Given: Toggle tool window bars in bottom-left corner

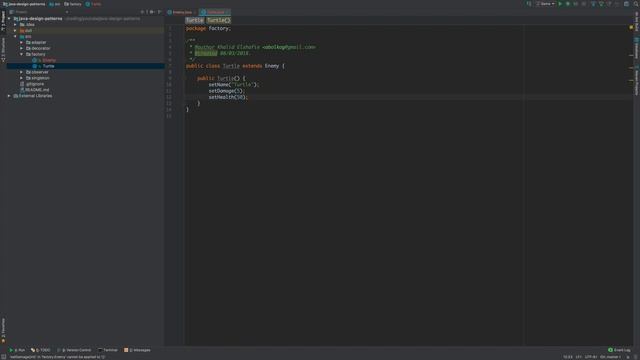Looking at the screenshot, I should coord(4,357).
